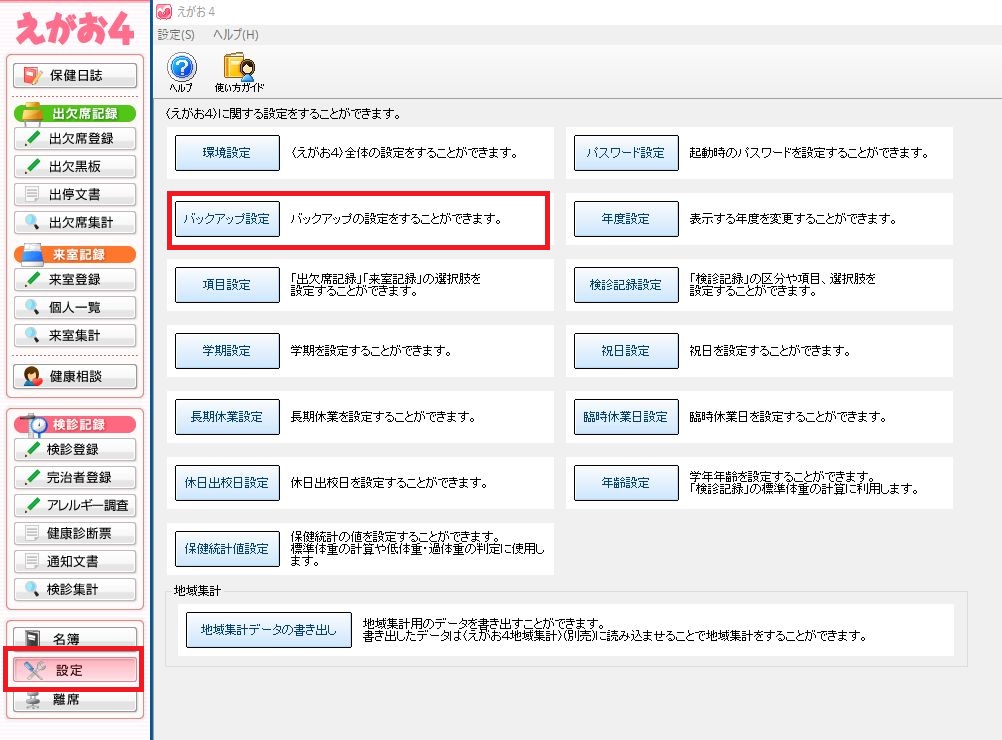The image size is (1002, 740).
Task: Open 来室集計 in the sidebar
Action: click(x=75, y=336)
